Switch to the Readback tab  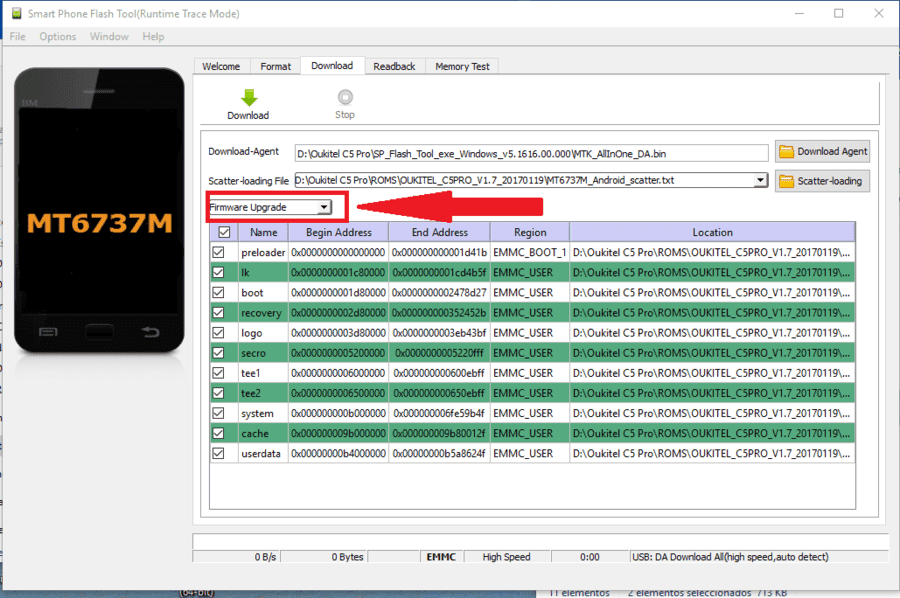pyautogui.click(x=394, y=67)
